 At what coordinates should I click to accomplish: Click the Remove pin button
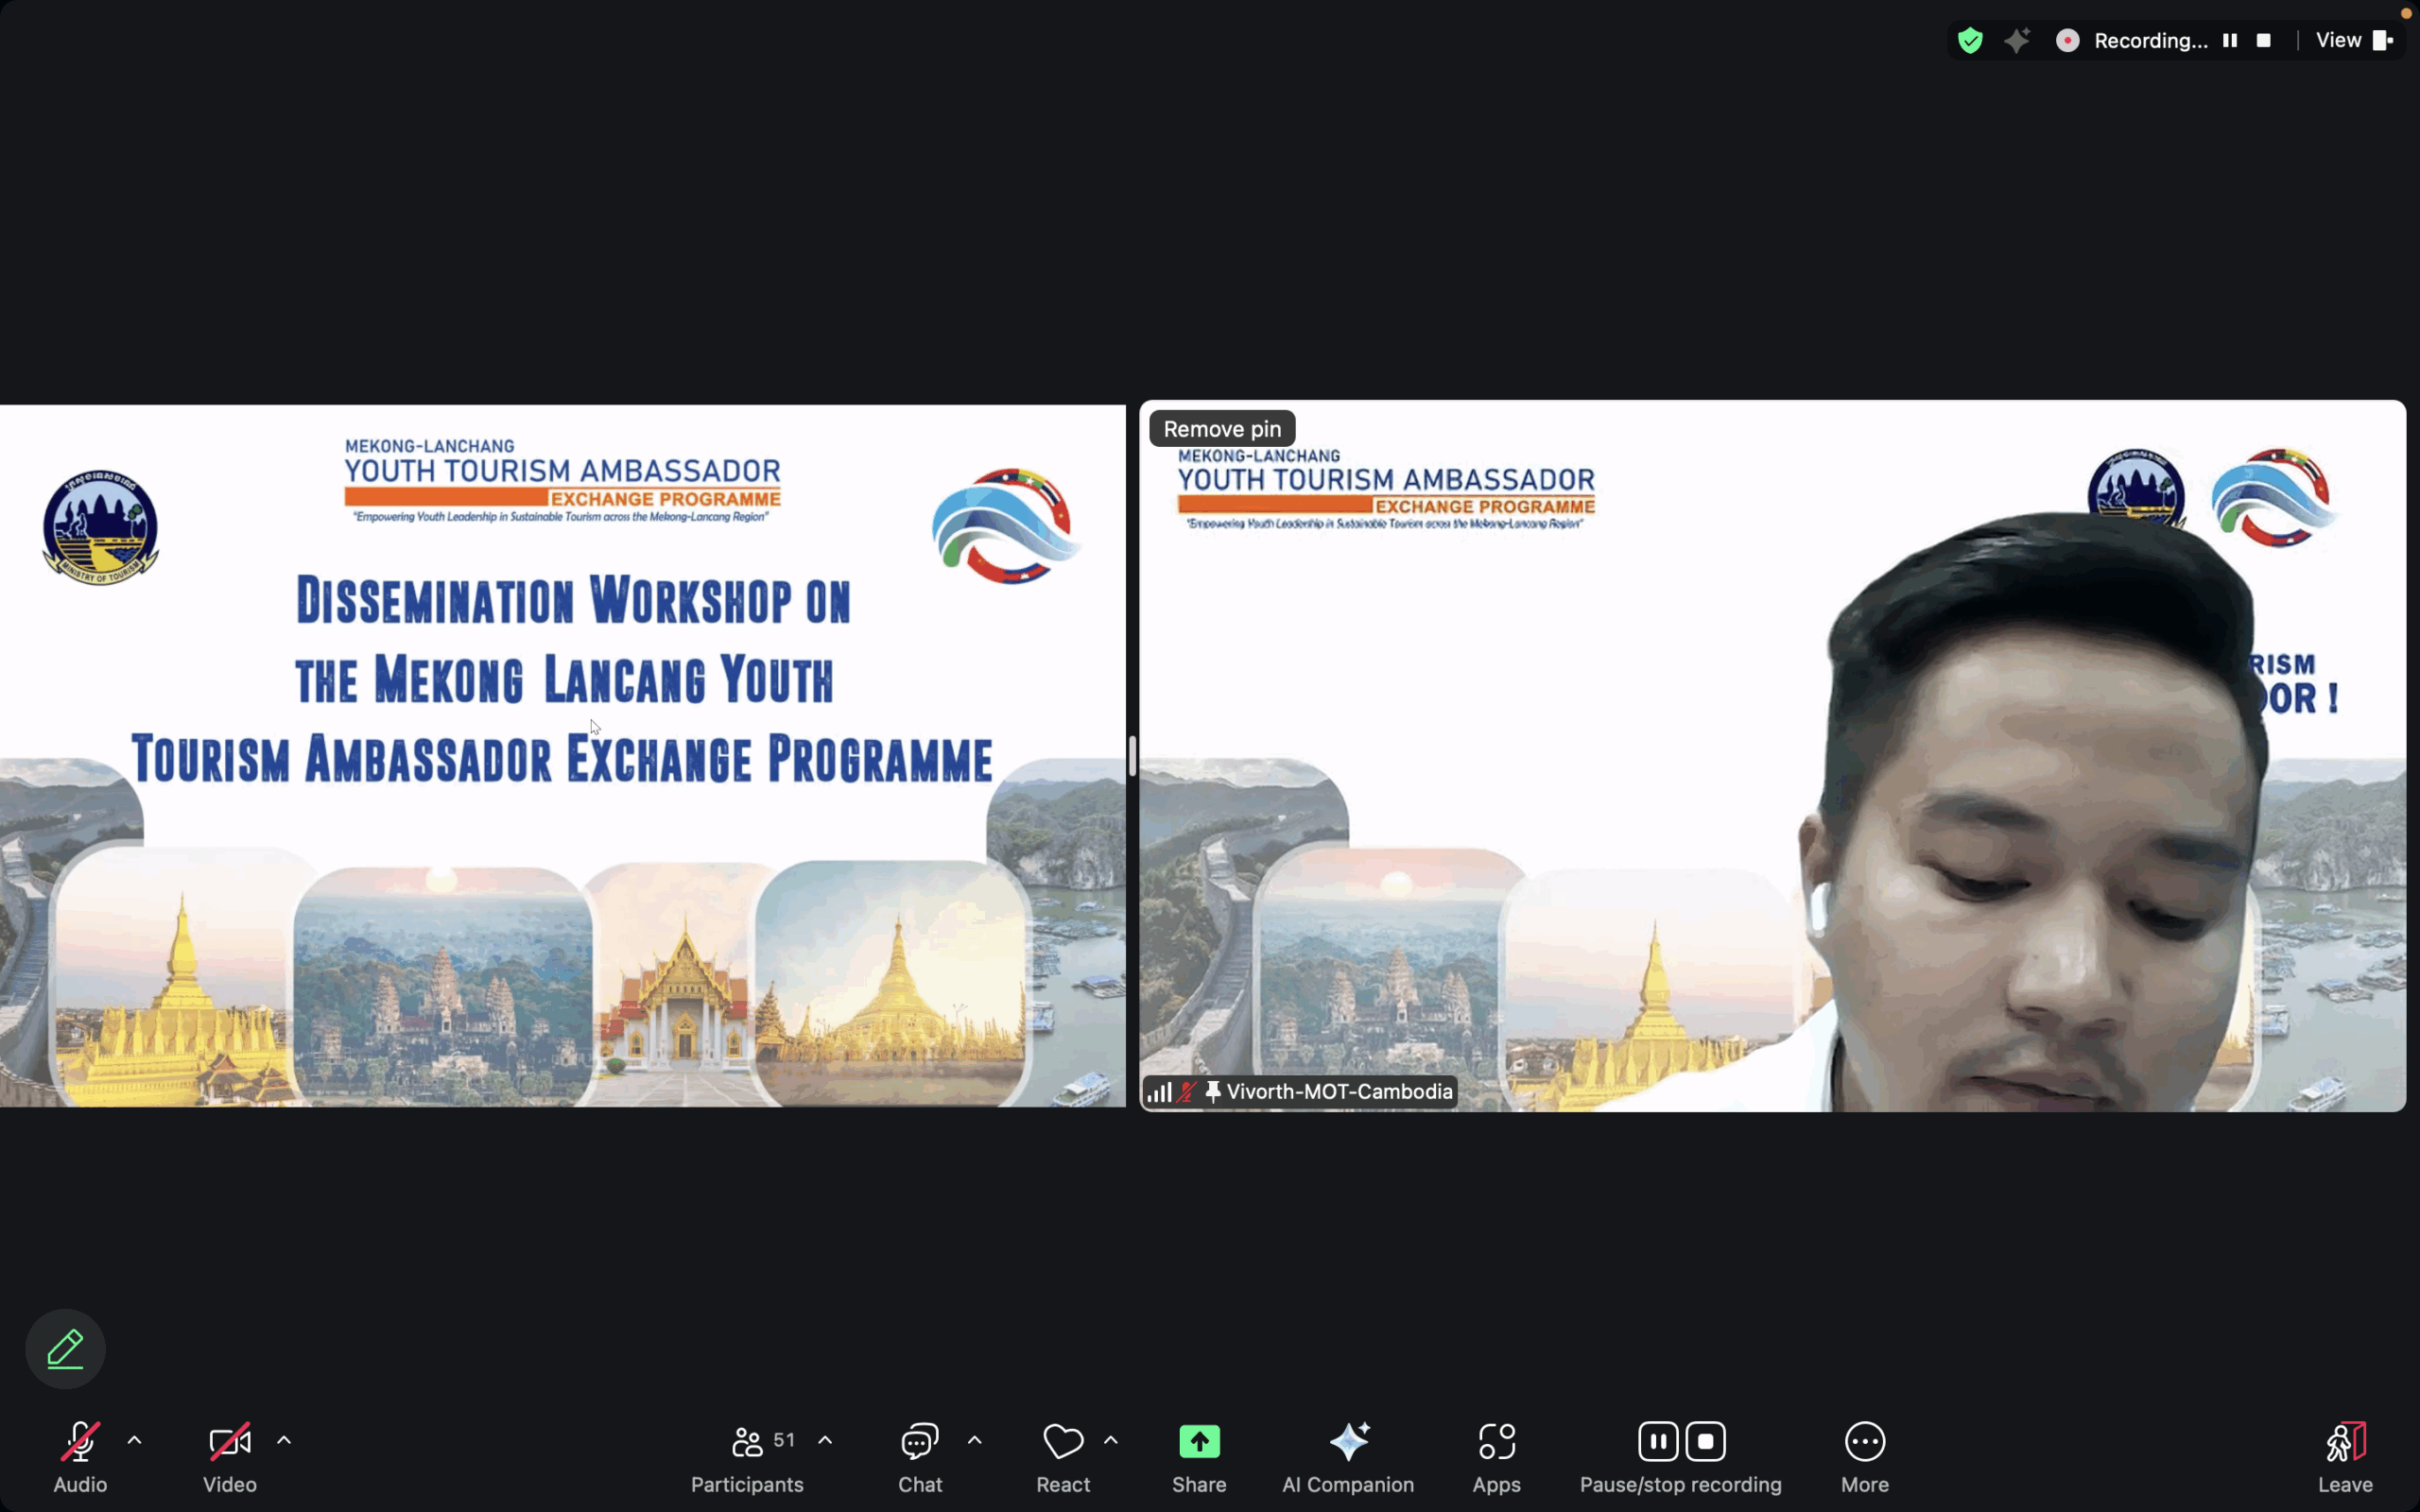(x=1221, y=429)
